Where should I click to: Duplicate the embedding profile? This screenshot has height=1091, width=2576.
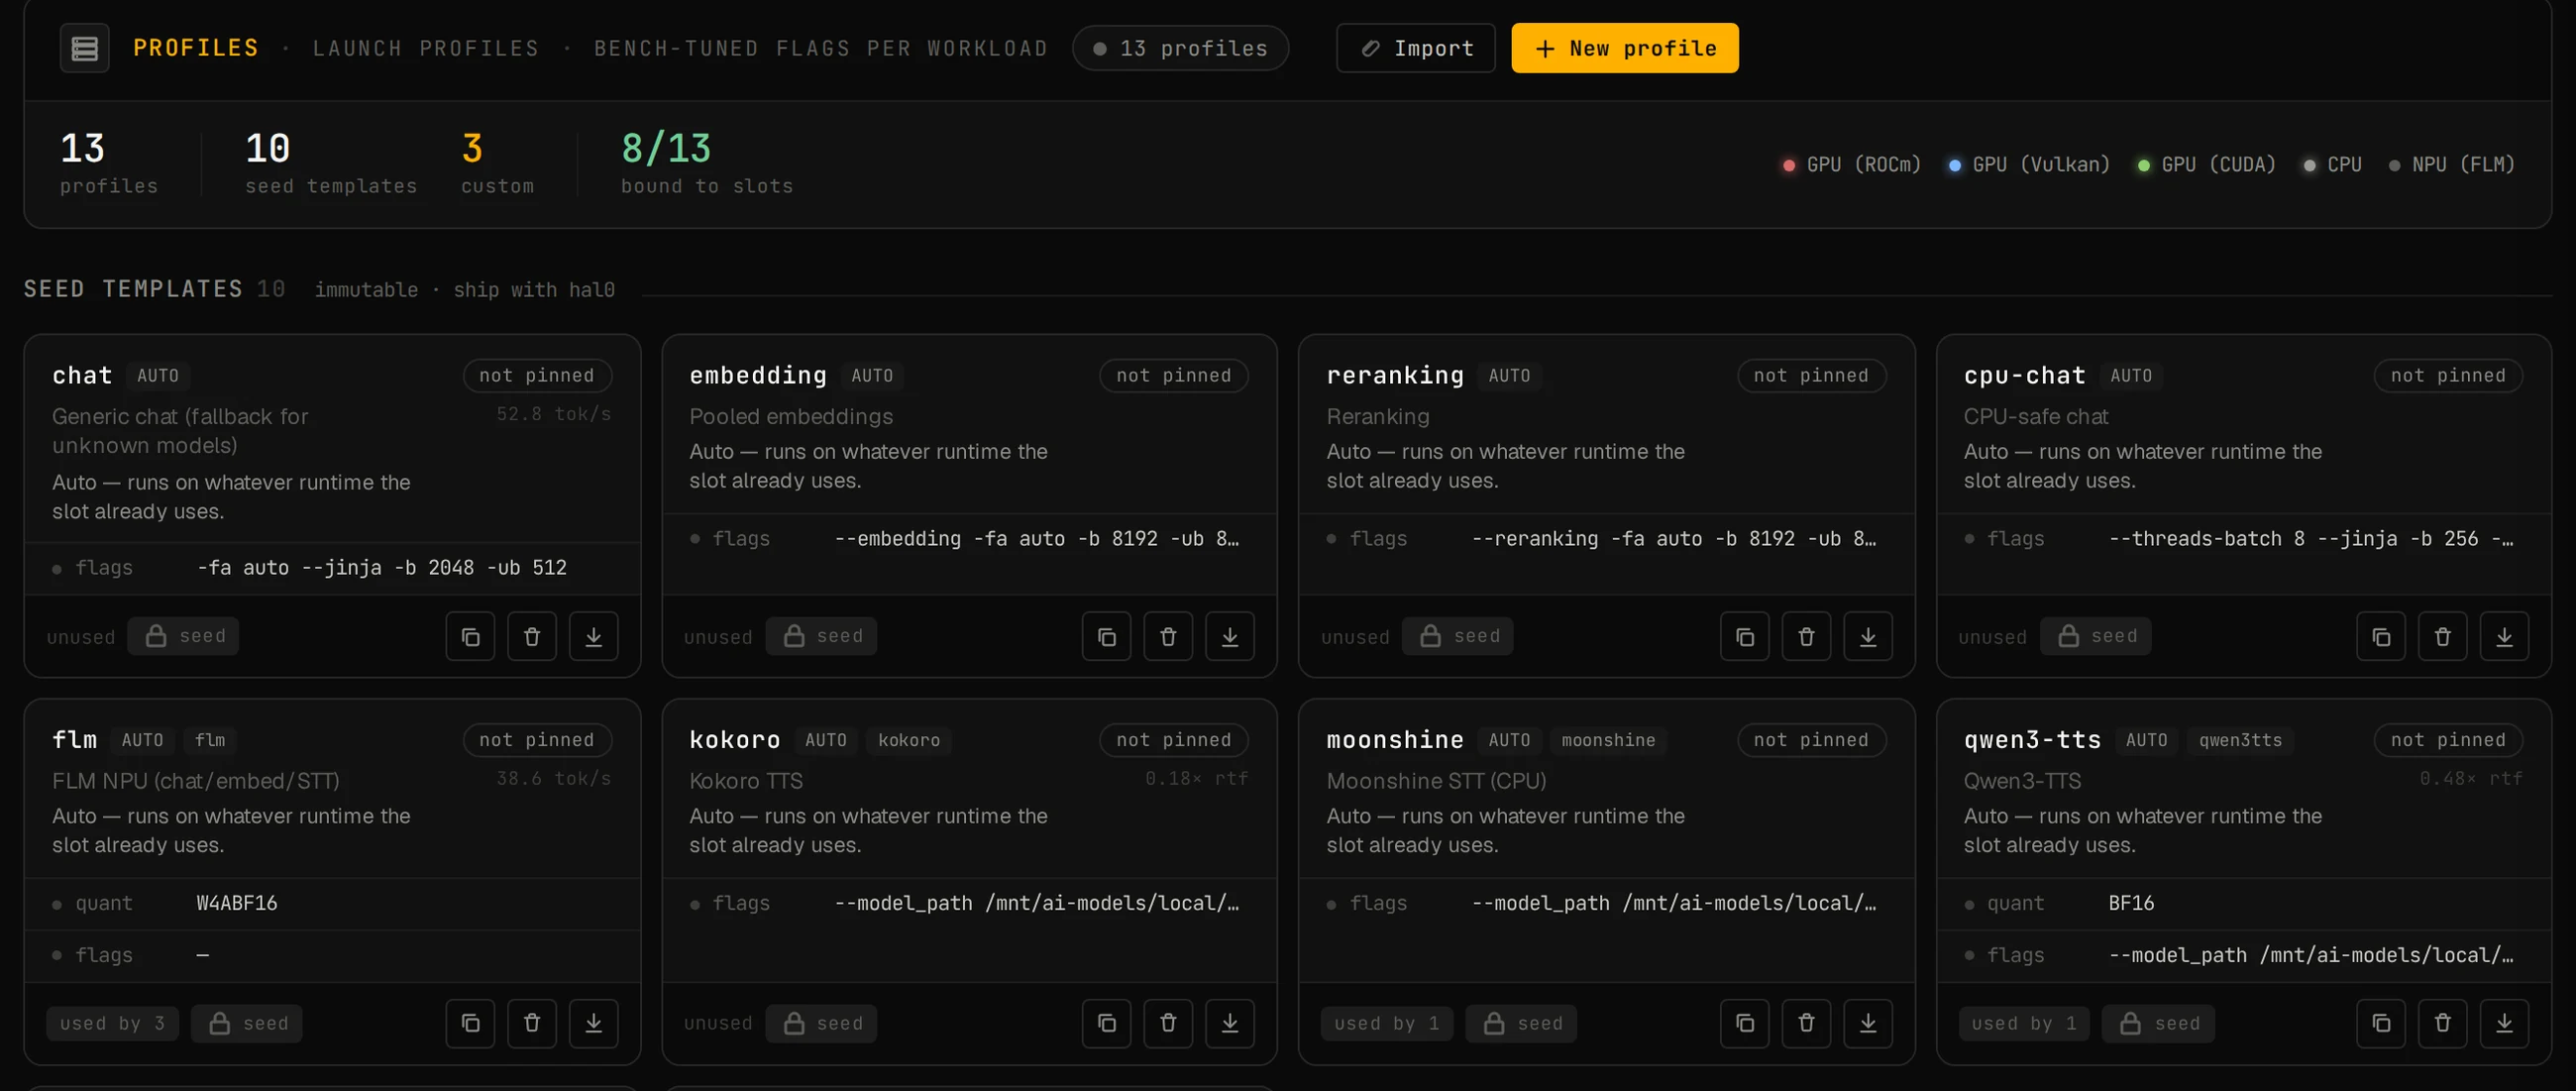pyautogui.click(x=1107, y=637)
